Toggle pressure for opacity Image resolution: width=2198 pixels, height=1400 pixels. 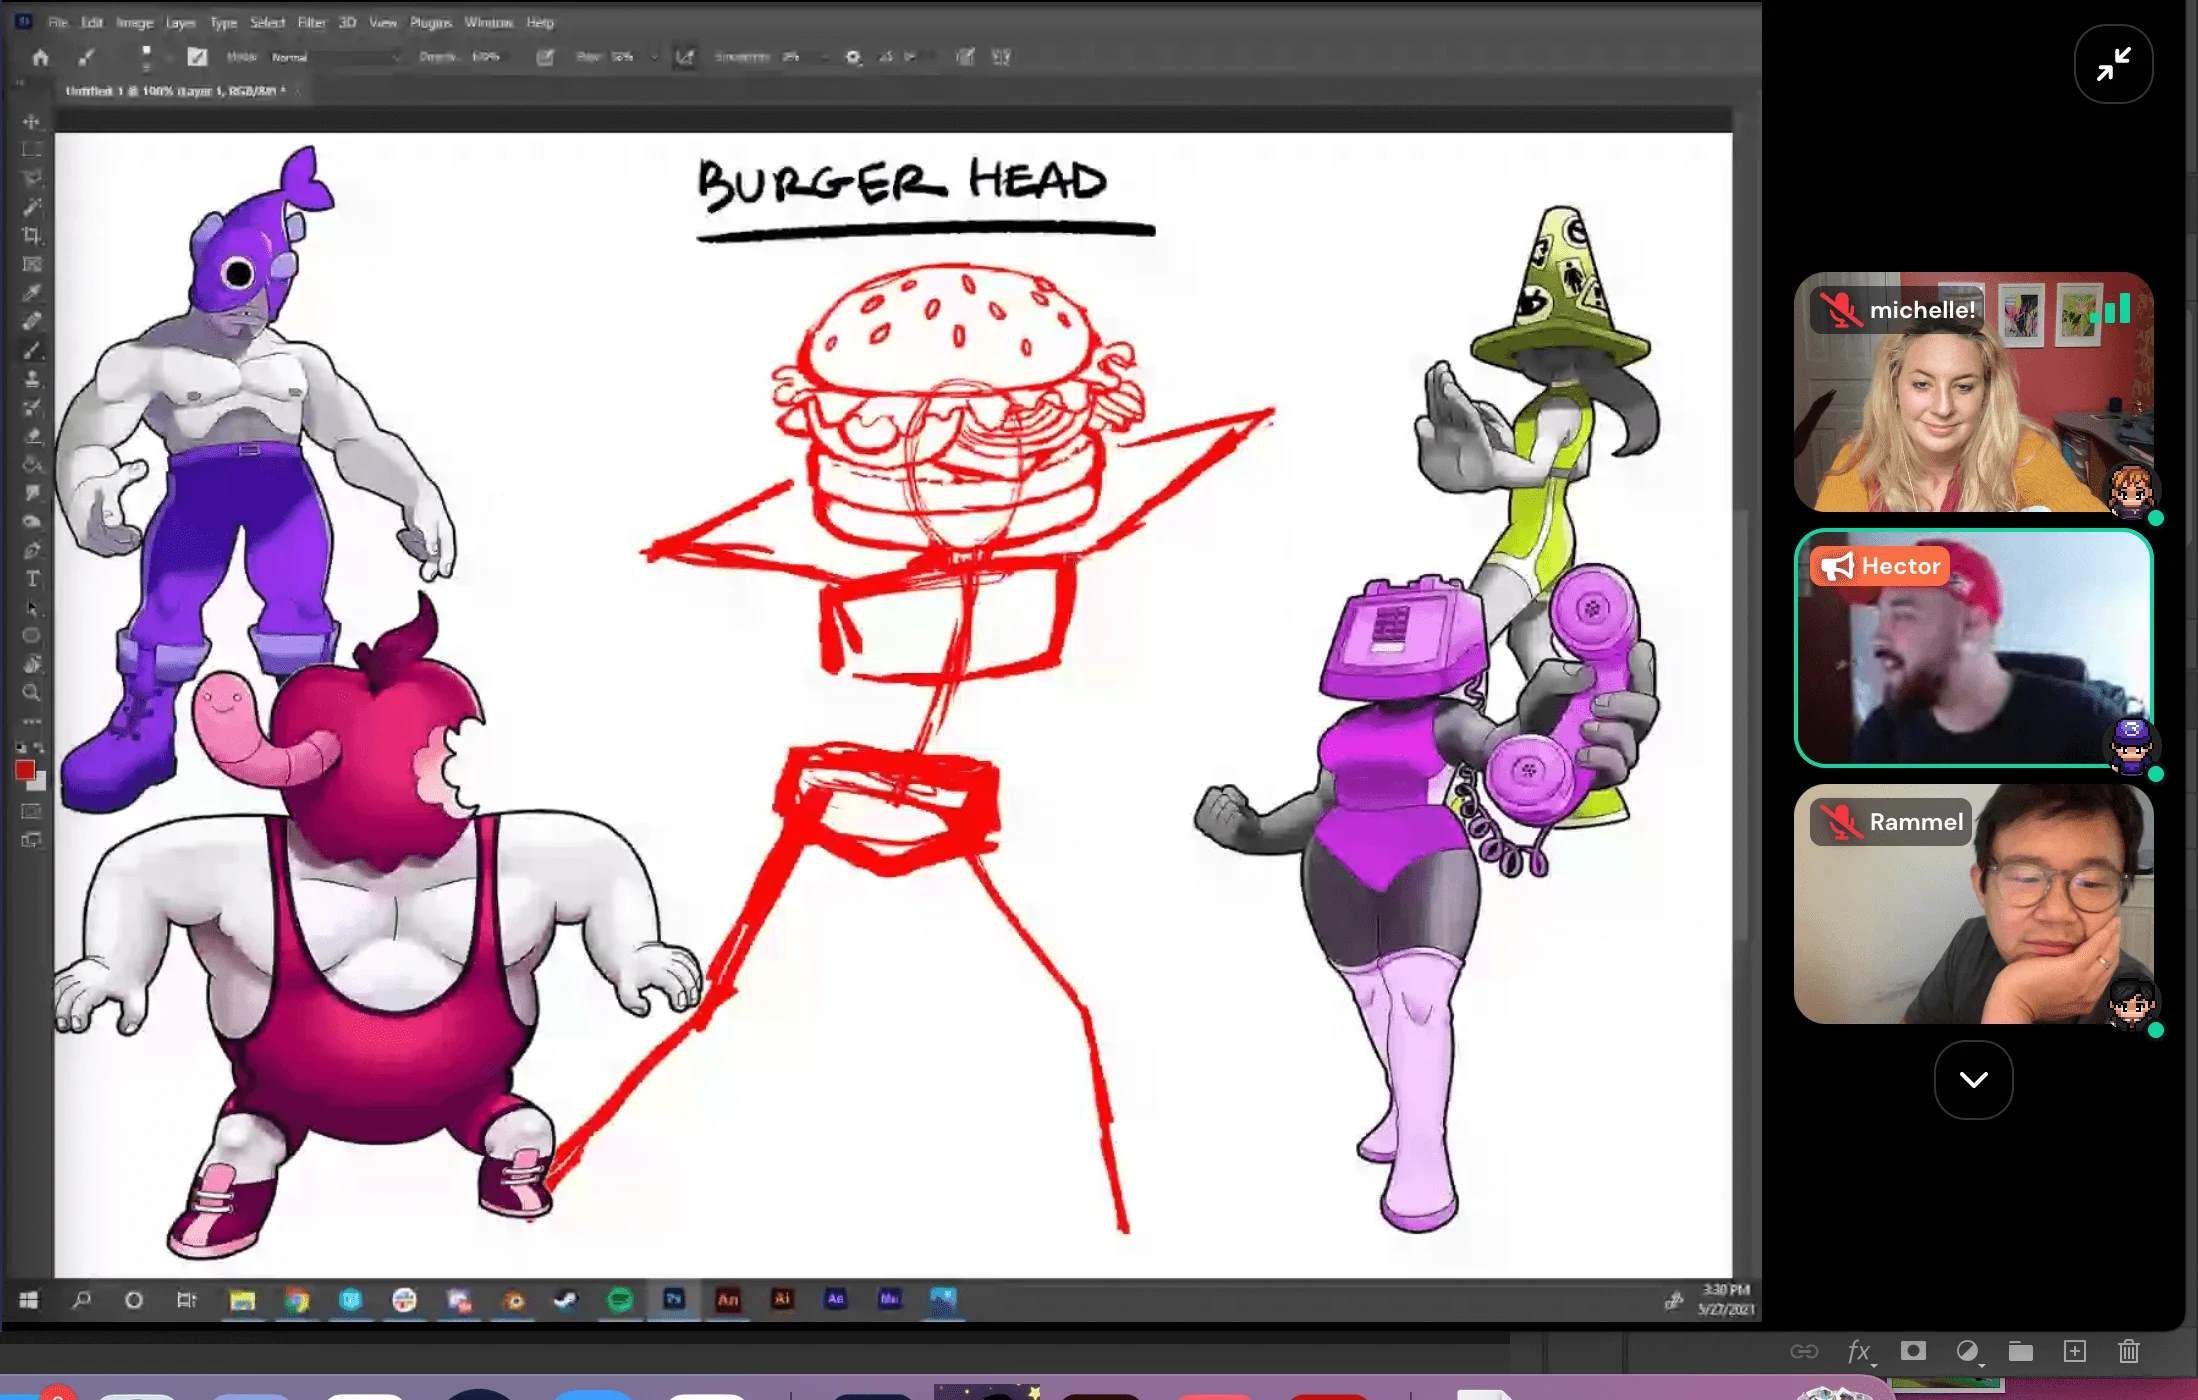coord(545,57)
